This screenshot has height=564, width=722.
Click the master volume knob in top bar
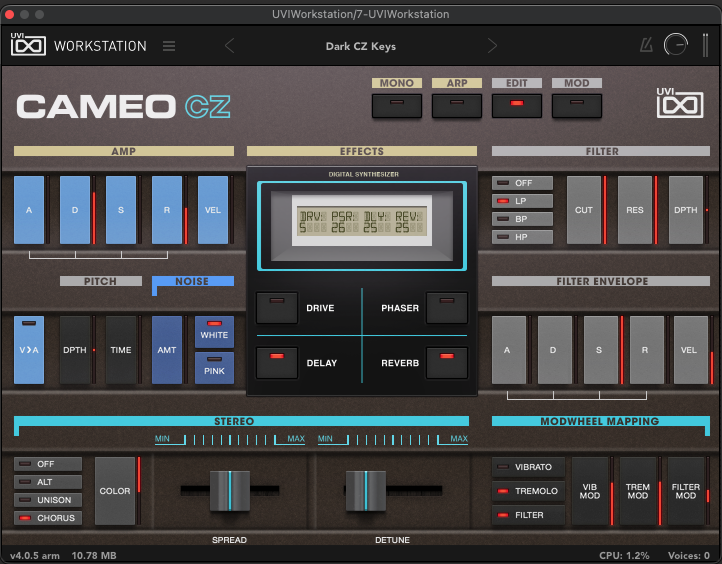[x=675, y=45]
